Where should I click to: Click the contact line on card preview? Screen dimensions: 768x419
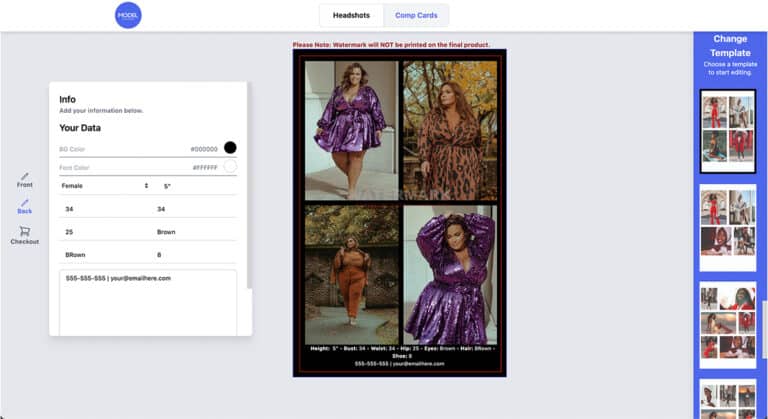[400, 364]
